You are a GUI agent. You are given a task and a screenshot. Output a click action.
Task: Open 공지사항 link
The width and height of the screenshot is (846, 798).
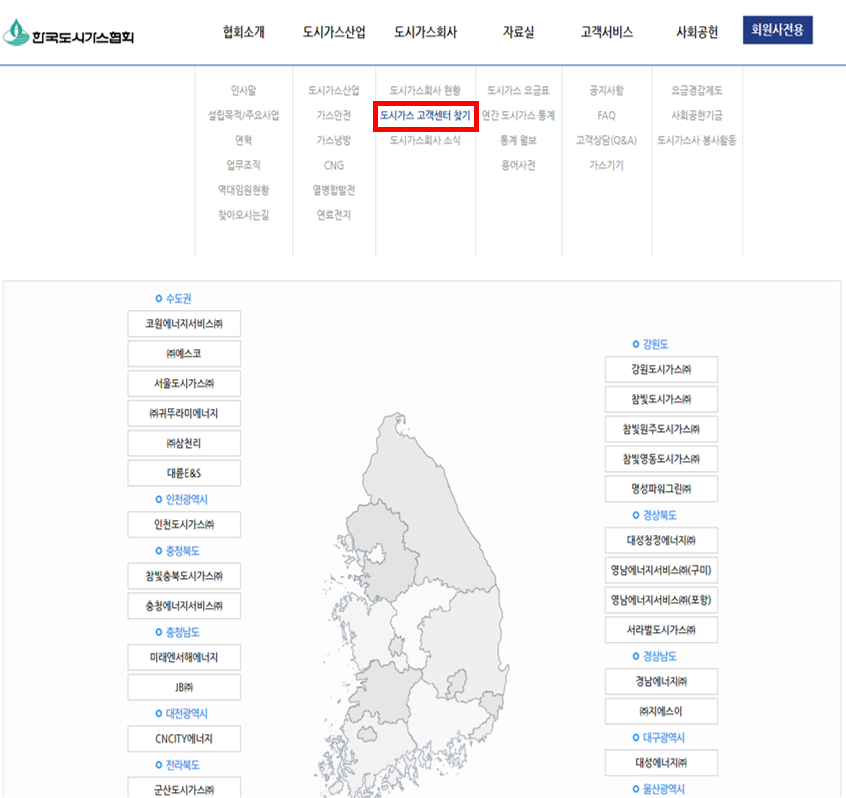click(607, 90)
